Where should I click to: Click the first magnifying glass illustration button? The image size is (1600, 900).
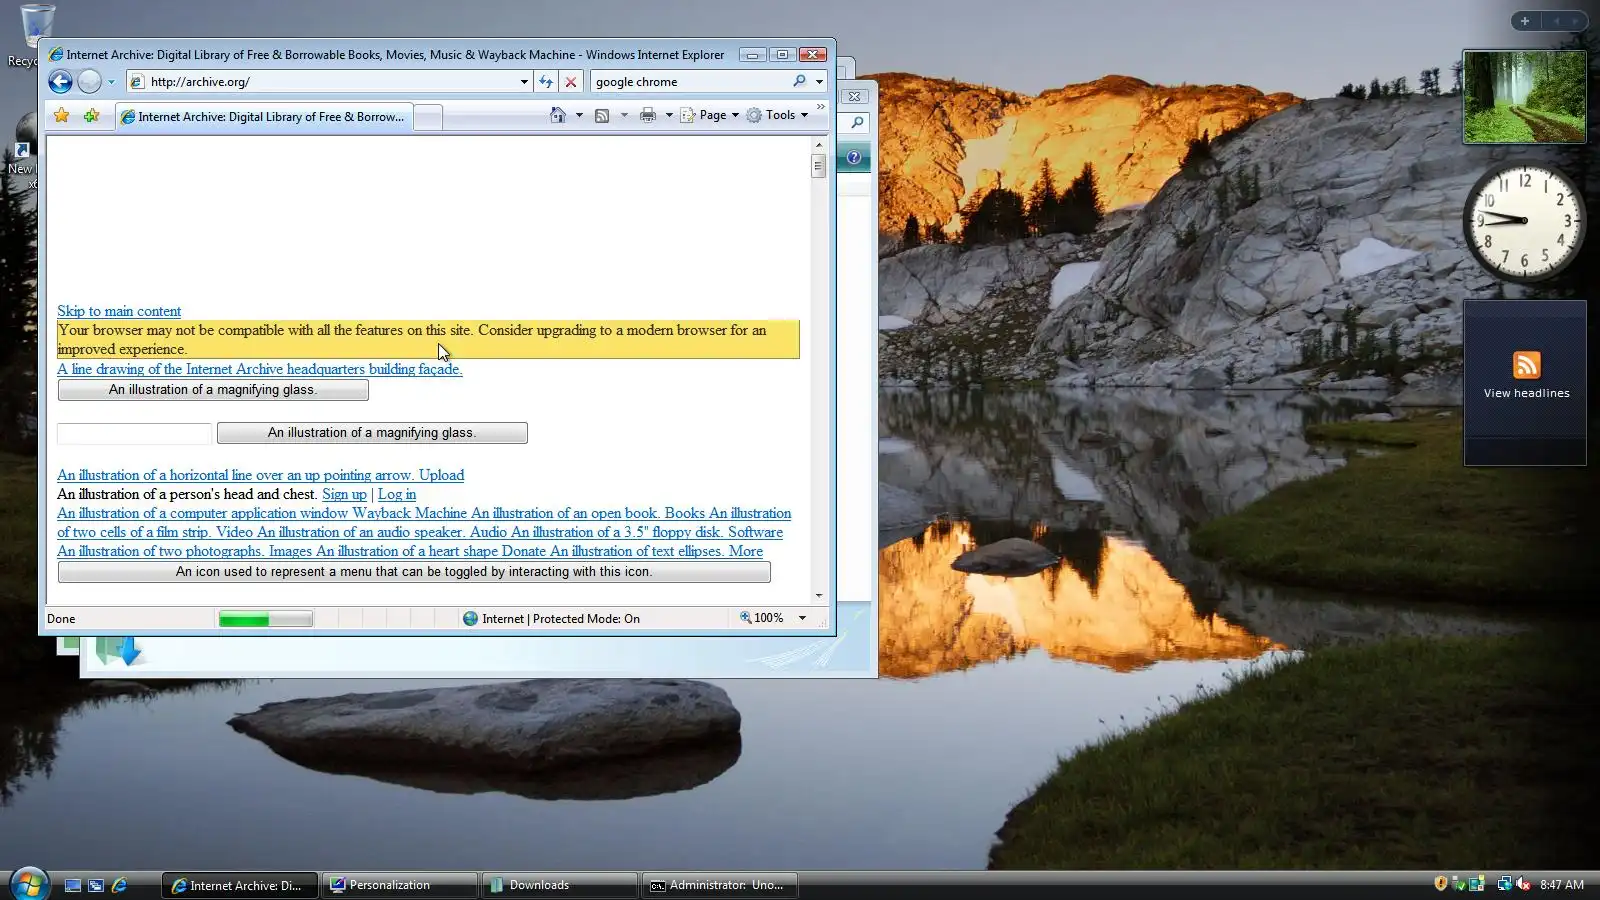213,390
